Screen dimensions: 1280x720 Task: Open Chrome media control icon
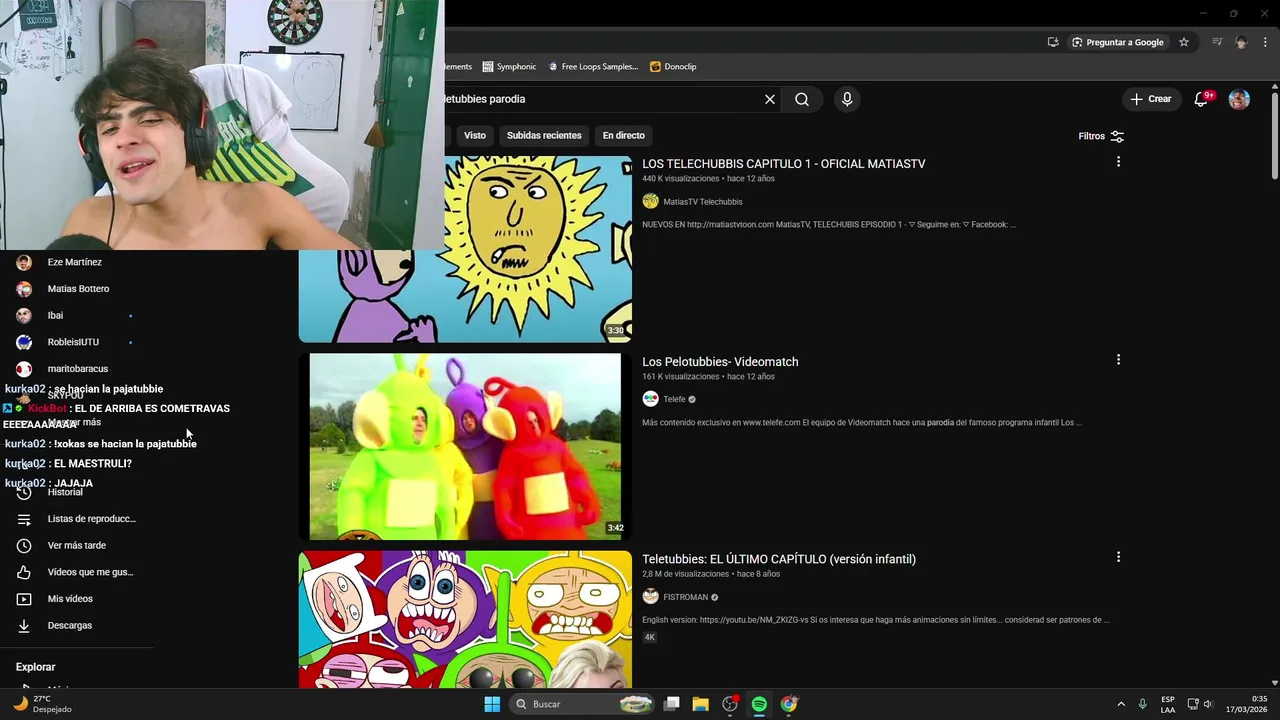point(1217,42)
